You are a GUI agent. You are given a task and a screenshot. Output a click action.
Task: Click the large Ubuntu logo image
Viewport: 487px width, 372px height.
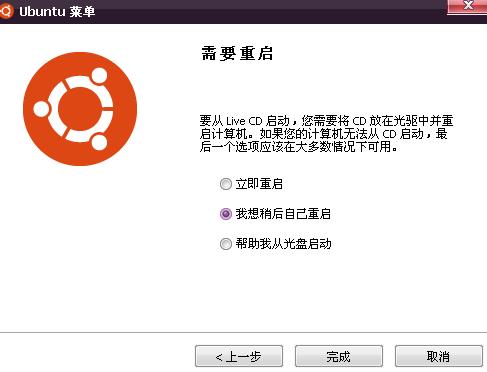click(x=80, y=109)
